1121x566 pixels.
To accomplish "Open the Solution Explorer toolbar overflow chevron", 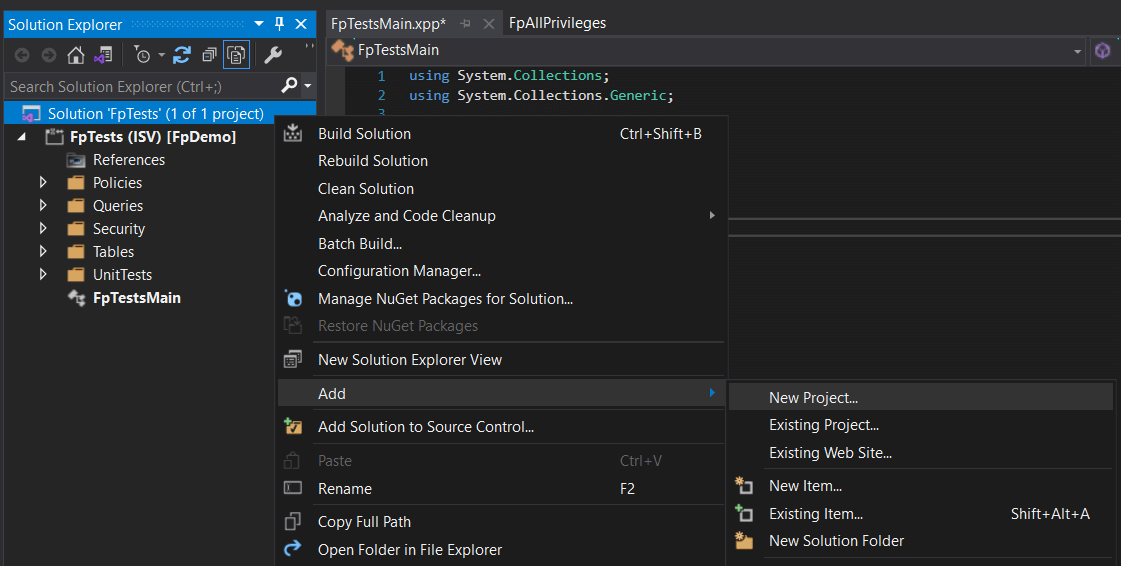I will (310, 47).
